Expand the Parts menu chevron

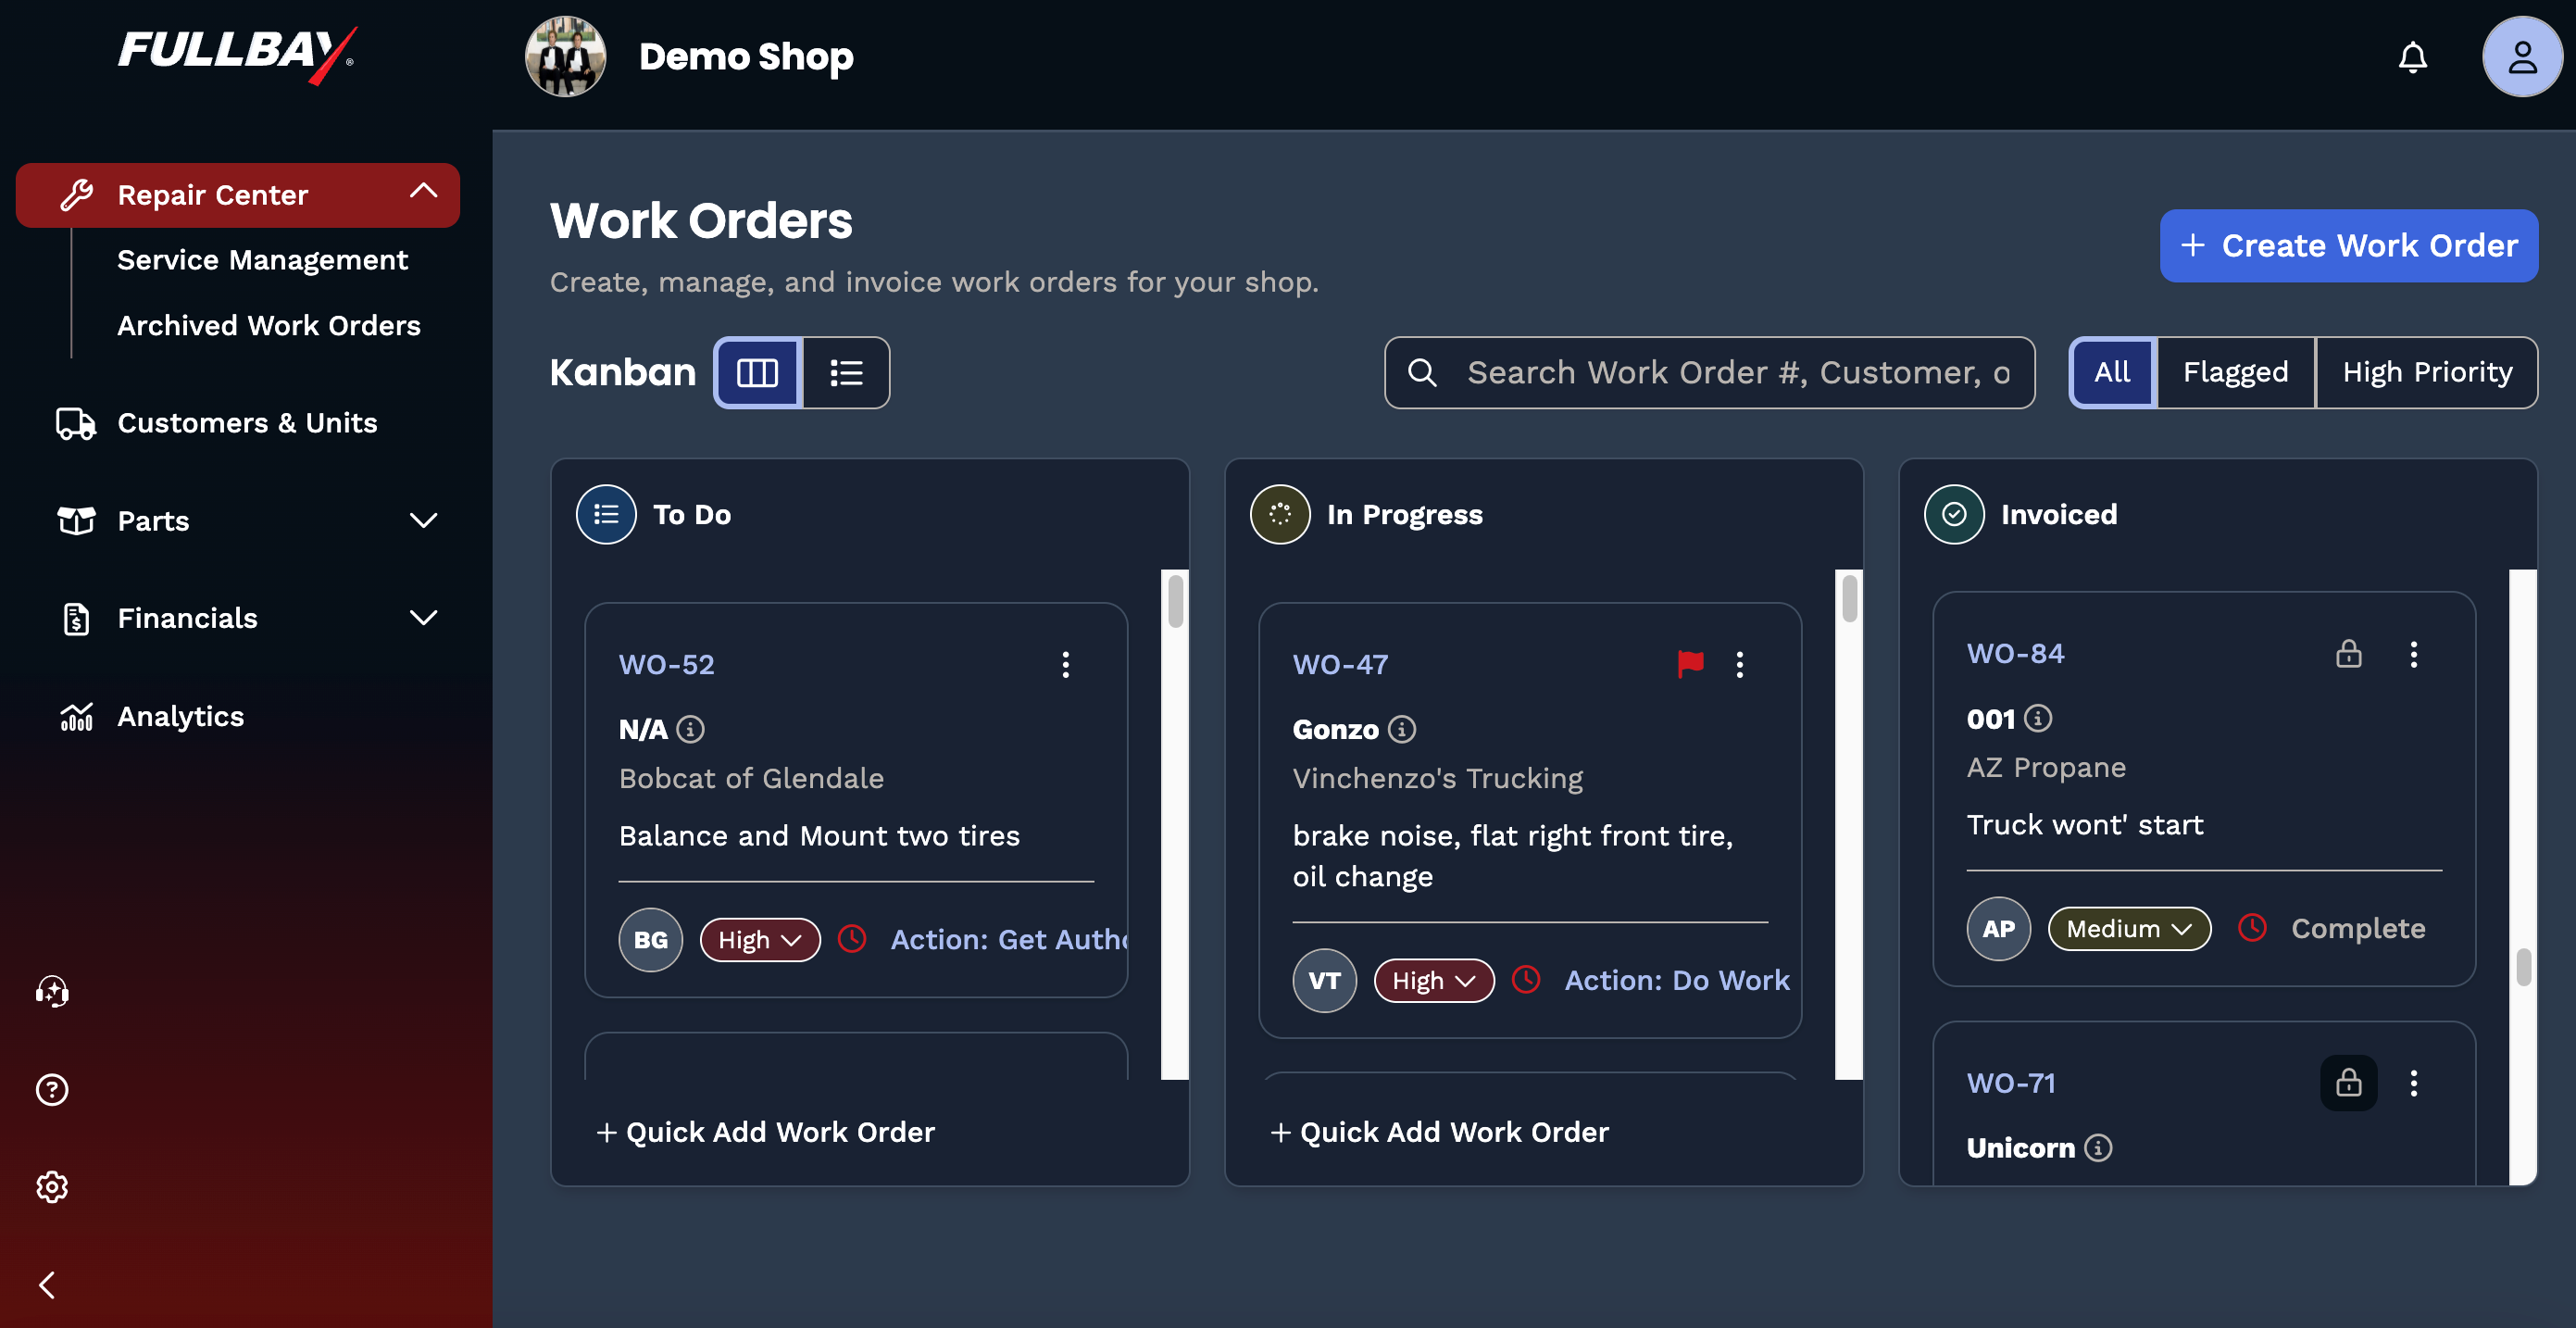click(424, 520)
